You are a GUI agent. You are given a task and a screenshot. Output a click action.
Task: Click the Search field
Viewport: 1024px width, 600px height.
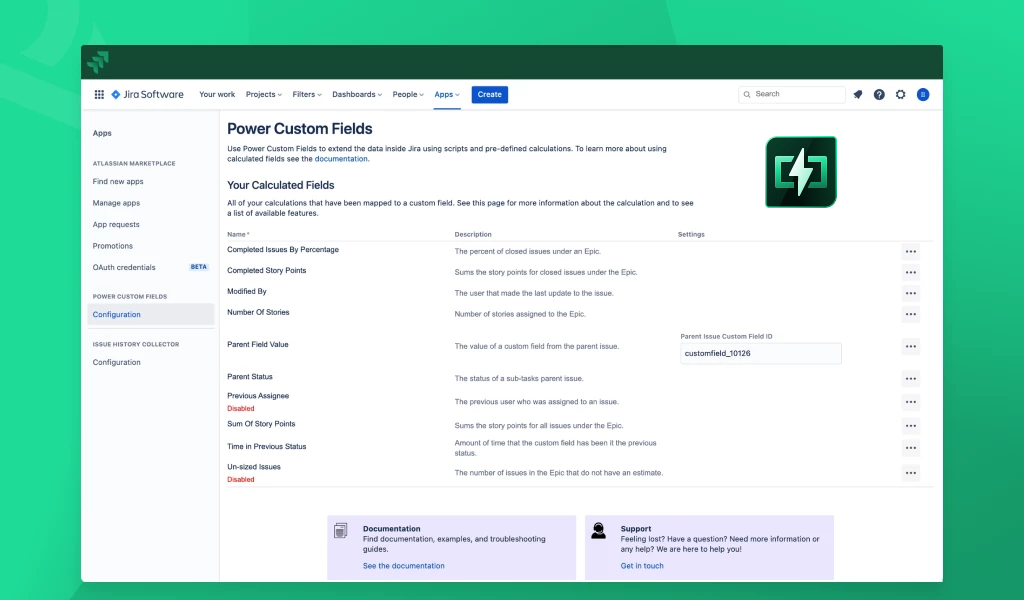tap(792, 95)
